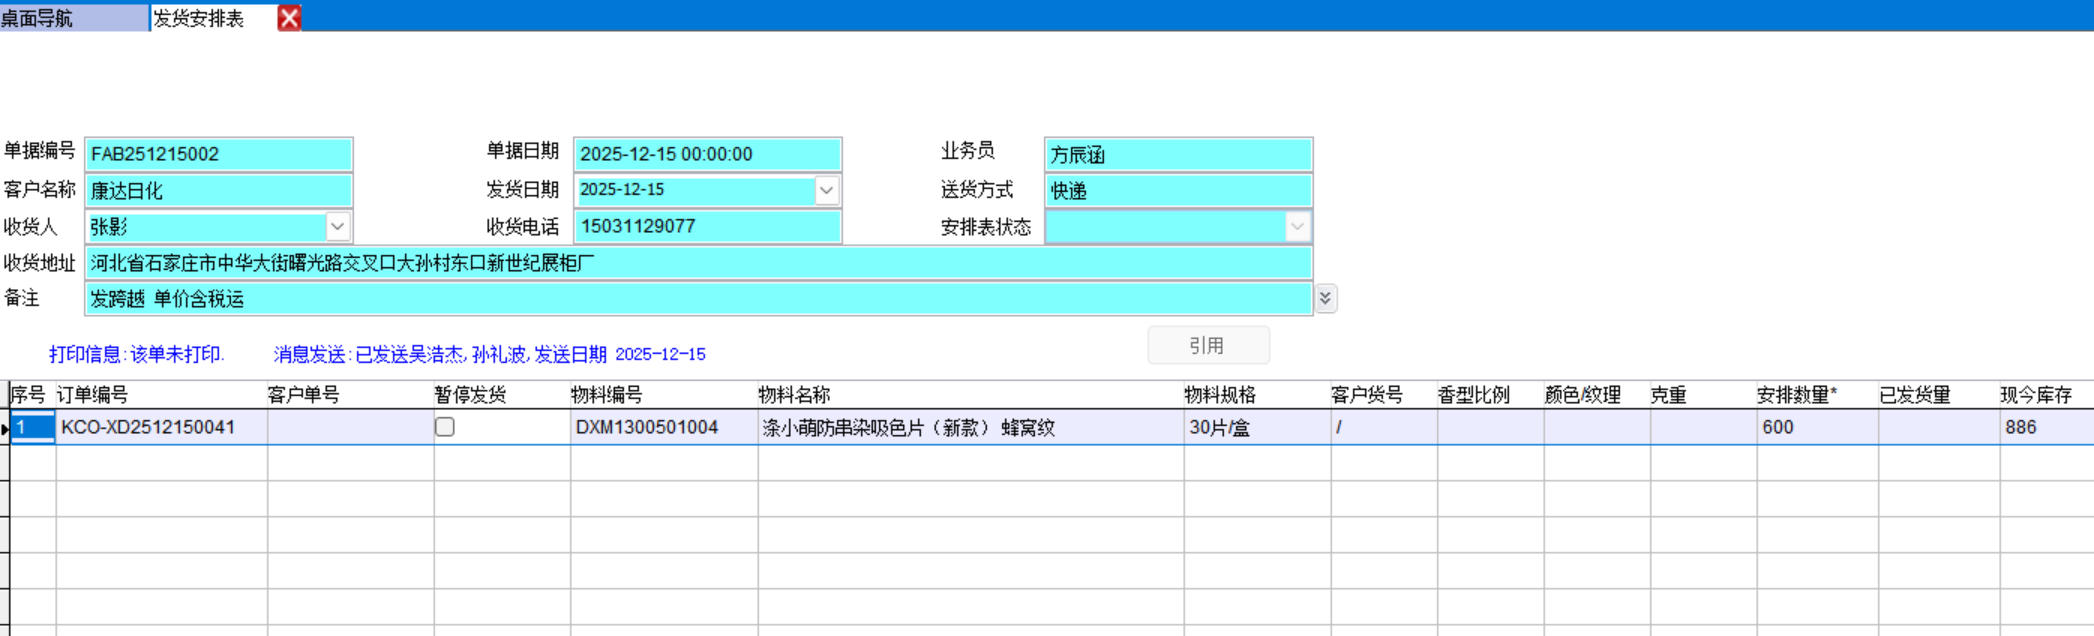Click the 收货电话 input field
Viewport: 2094px width, 636px height.
706,227
